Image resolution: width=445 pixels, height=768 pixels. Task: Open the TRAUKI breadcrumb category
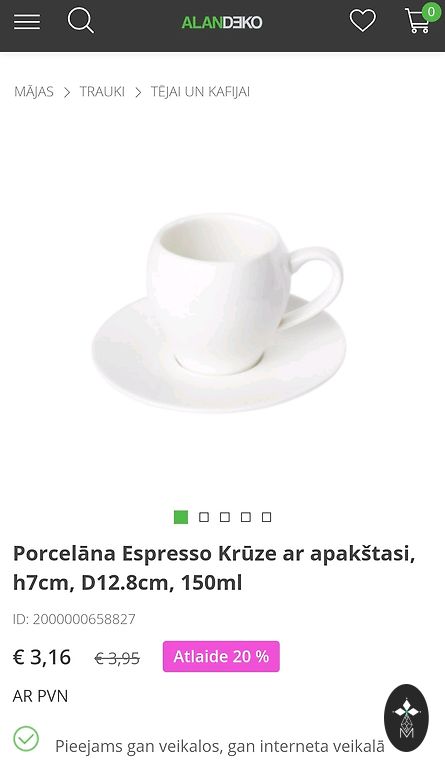tap(102, 92)
